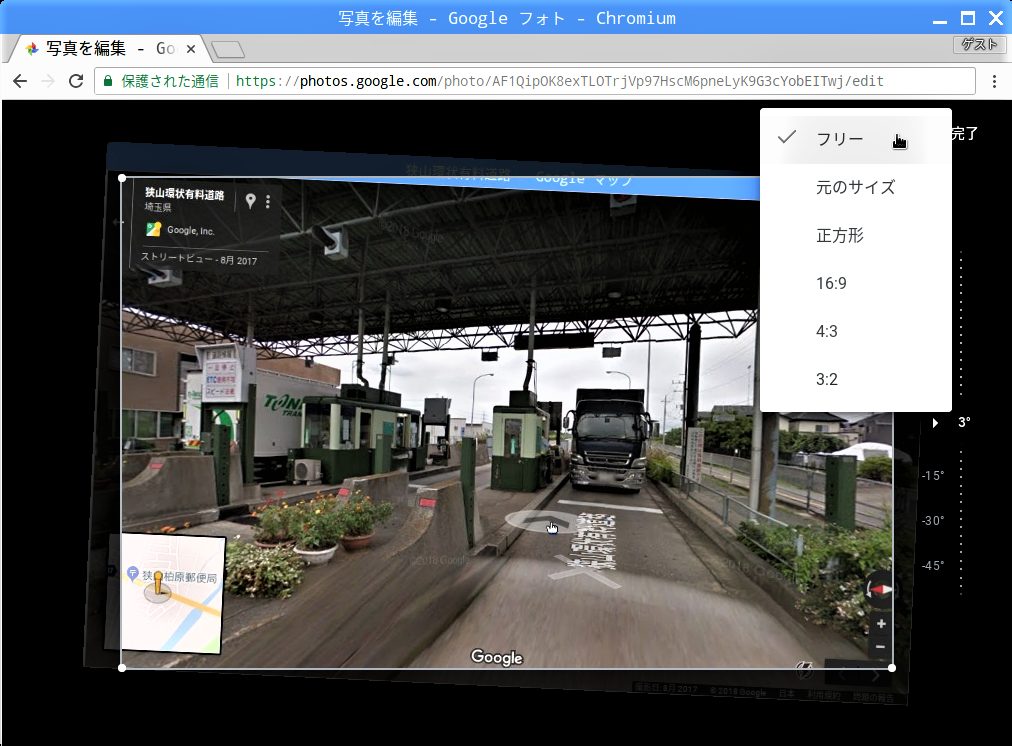Image resolution: width=1012 pixels, height=746 pixels.
Task: Click the minimap thumbnail in photo
Action: [x=173, y=593]
